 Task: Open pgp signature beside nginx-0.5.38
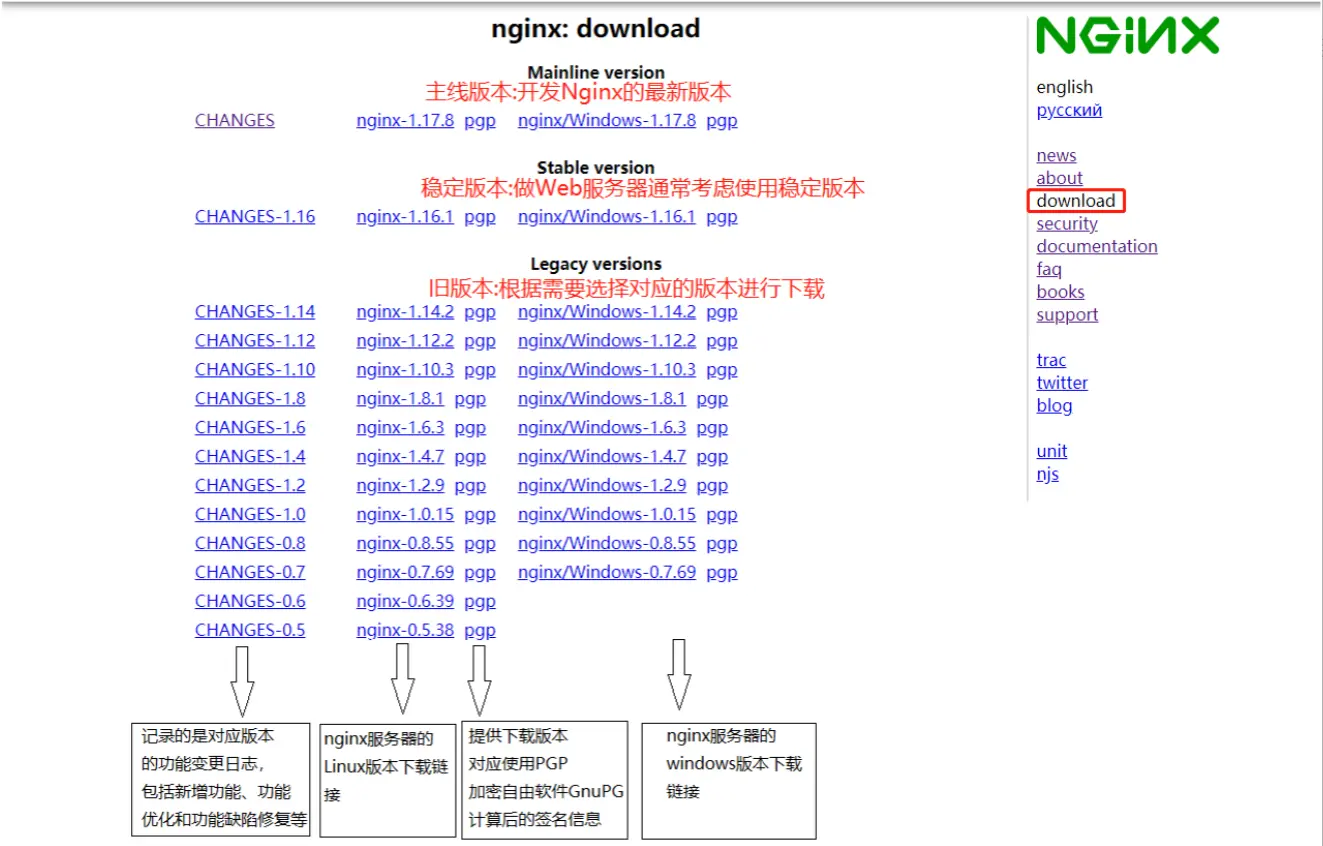(480, 630)
